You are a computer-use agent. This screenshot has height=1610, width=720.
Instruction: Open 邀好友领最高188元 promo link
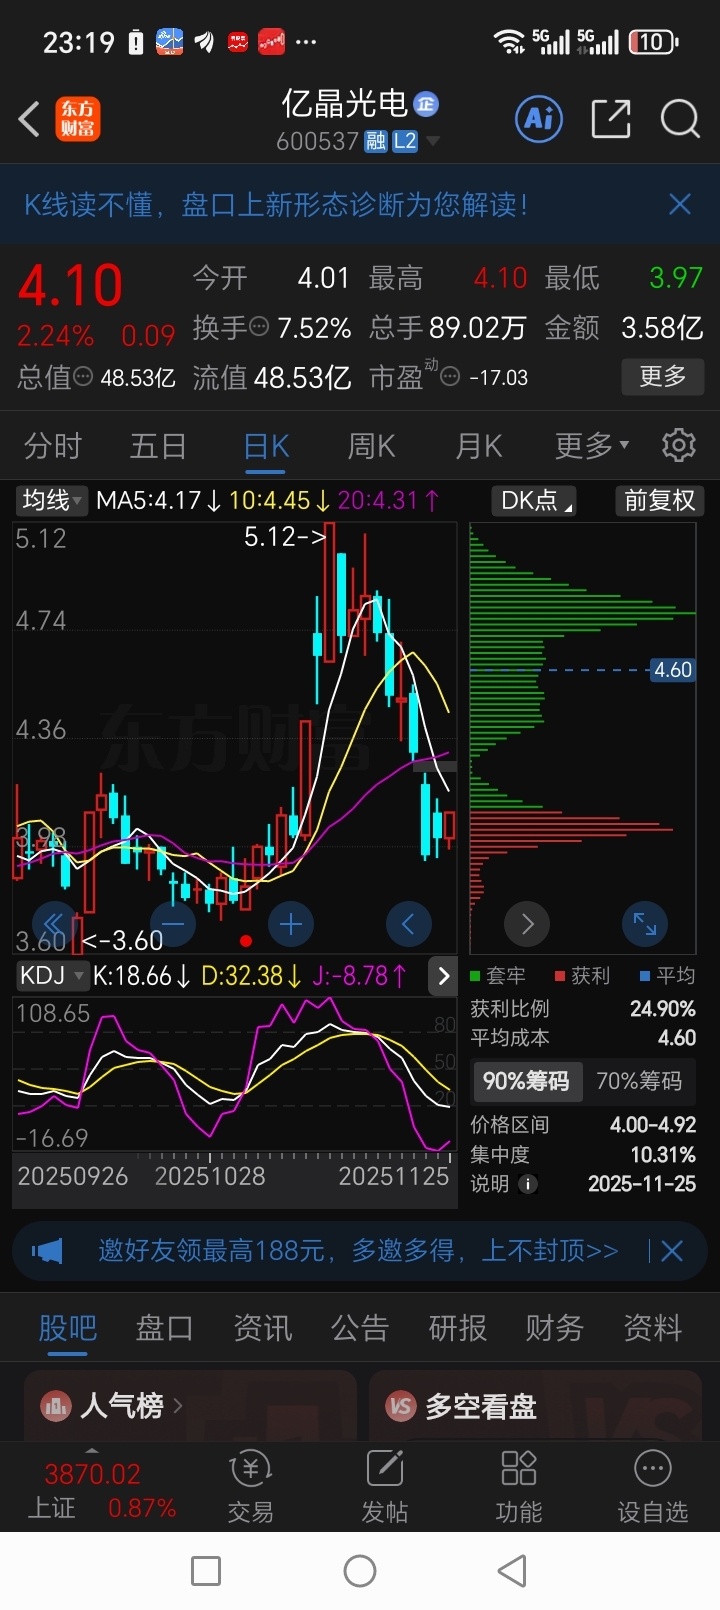358,1251
